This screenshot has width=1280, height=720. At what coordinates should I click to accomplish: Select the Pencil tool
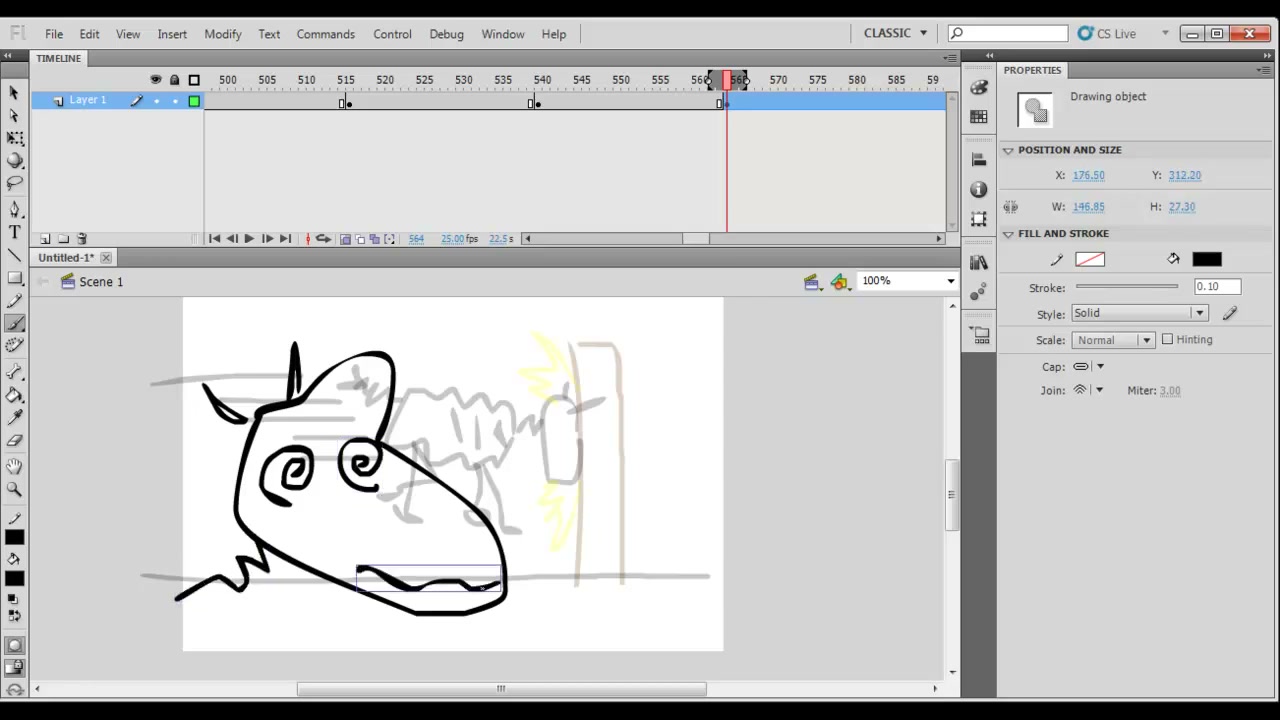[14, 301]
